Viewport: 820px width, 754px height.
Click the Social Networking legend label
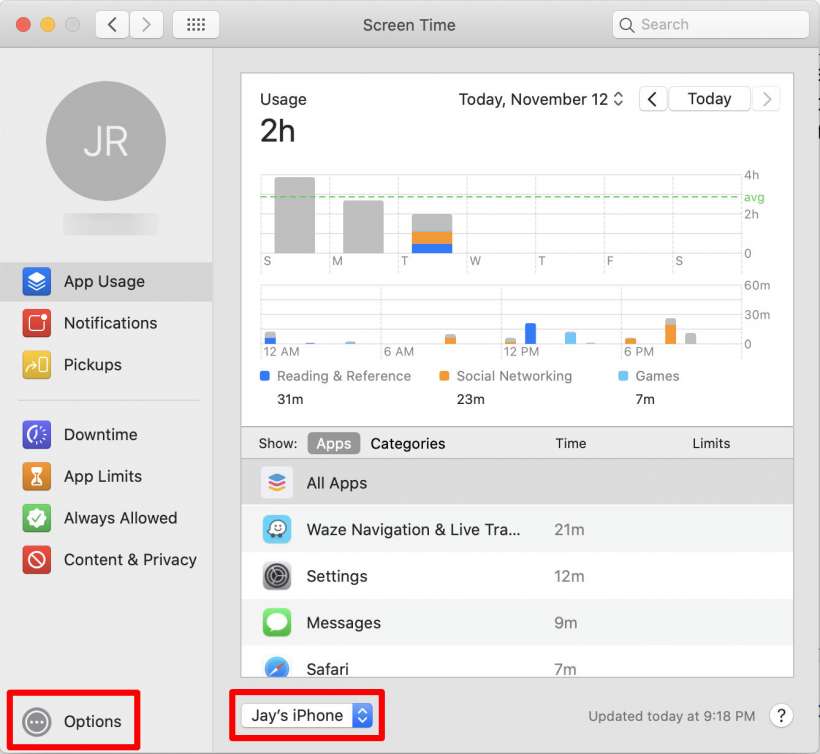pos(514,376)
